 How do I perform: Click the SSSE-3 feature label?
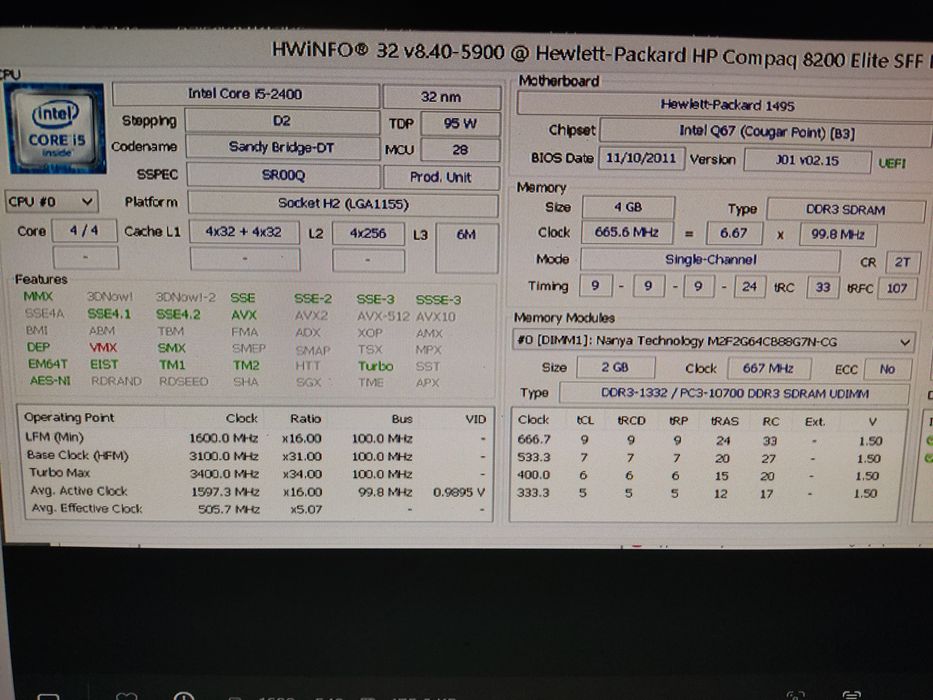click(439, 299)
